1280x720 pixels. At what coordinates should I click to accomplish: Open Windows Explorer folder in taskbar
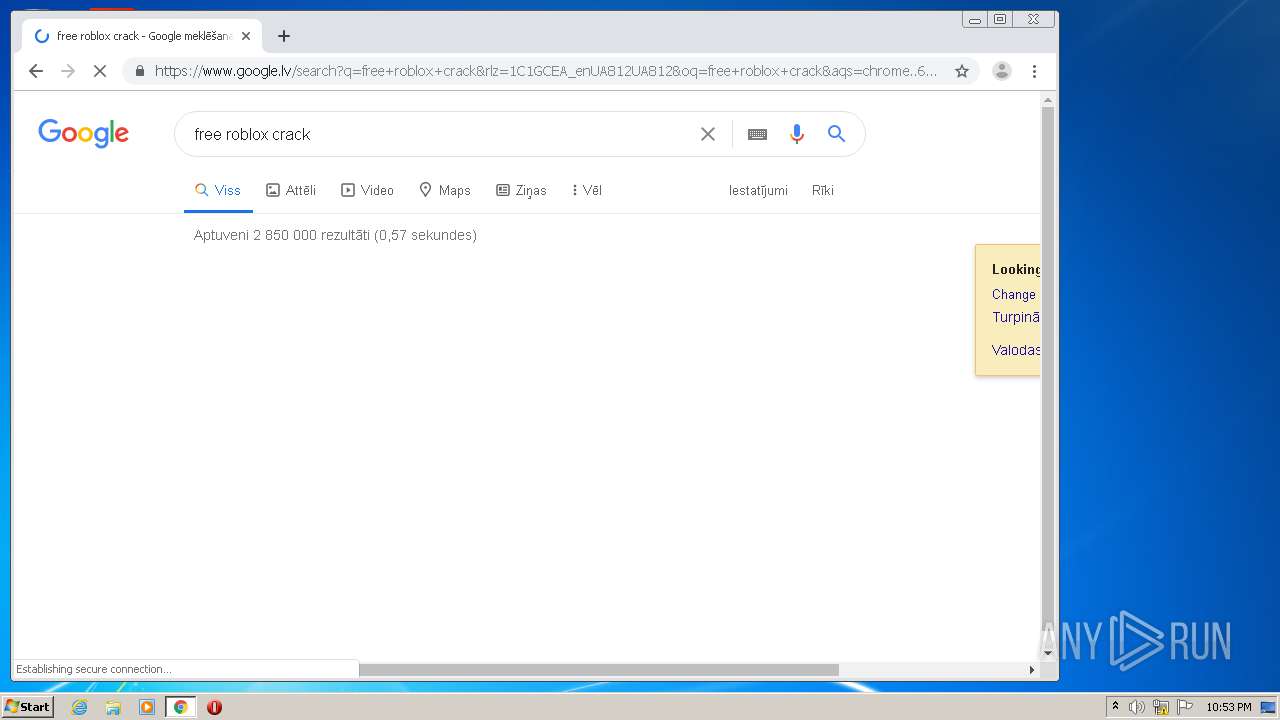[113, 707]
